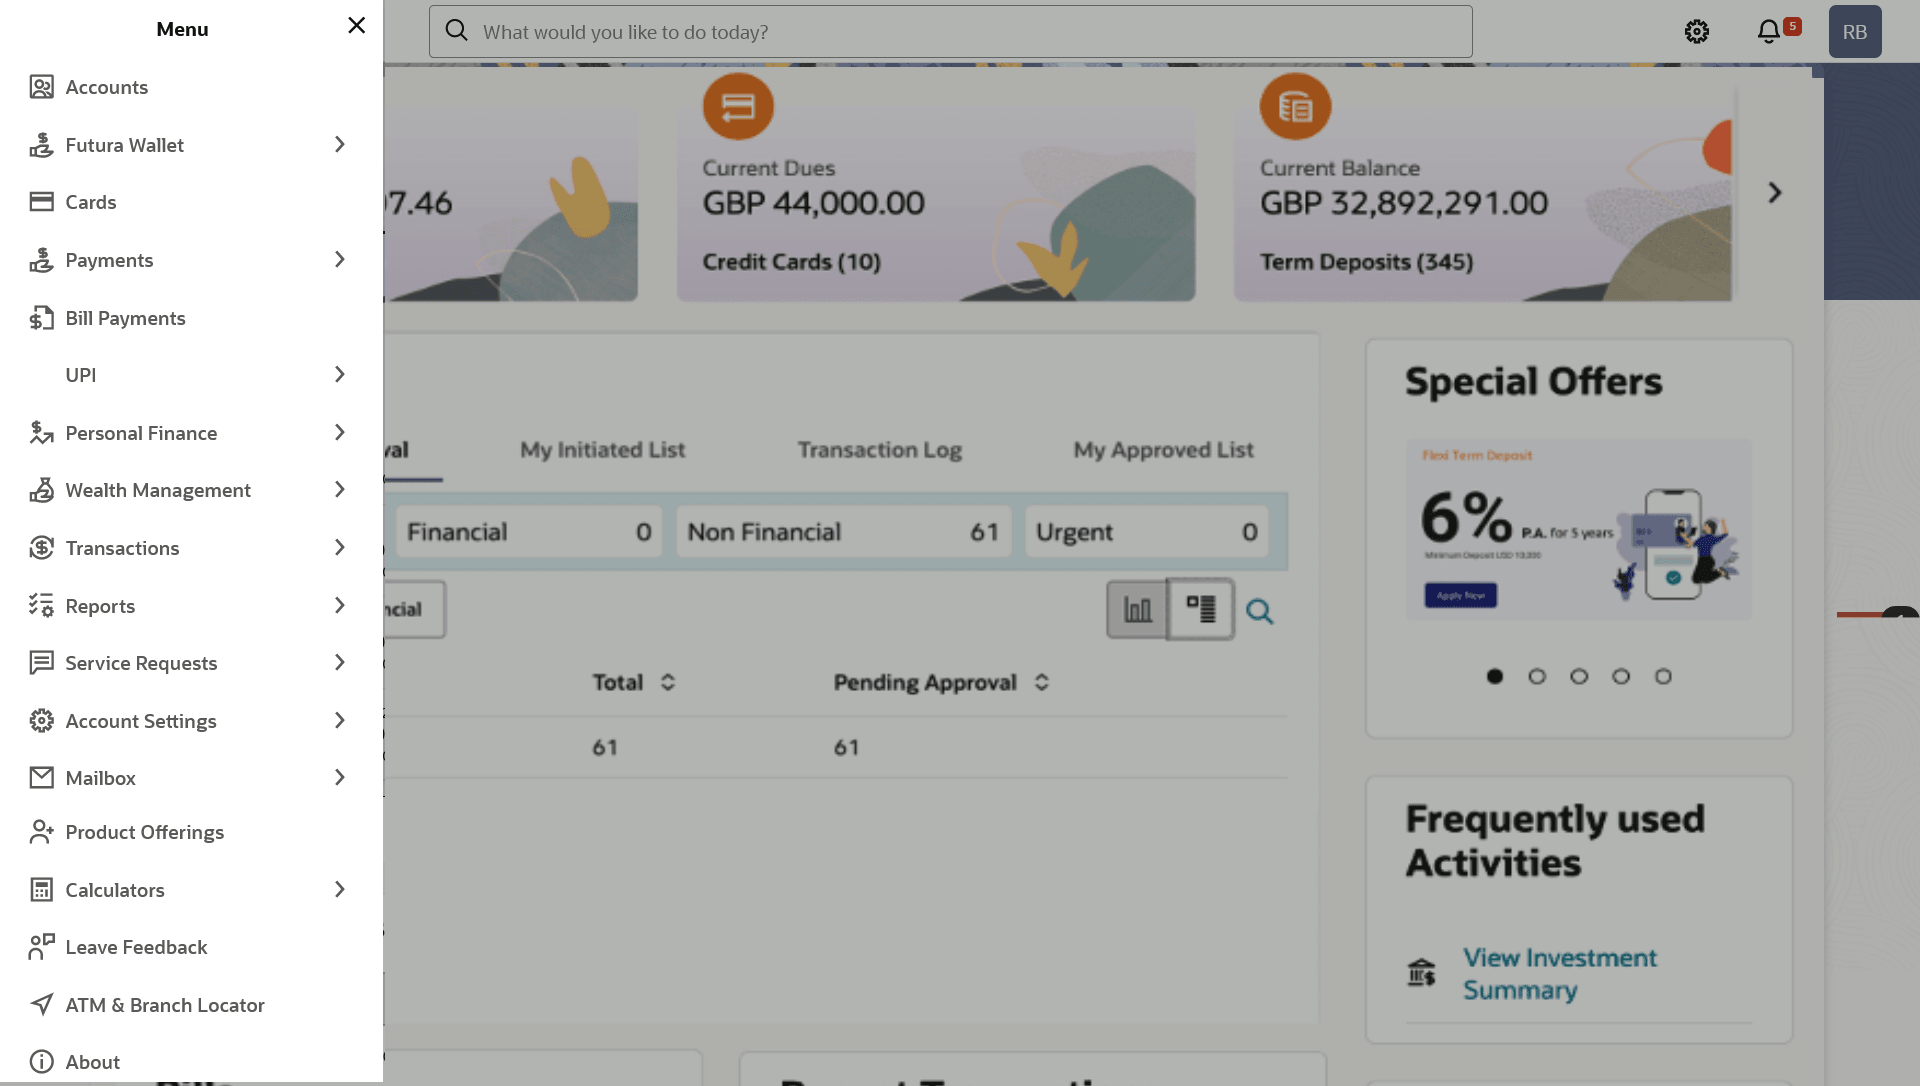Click the Term Deposits orange icon
This screenshot has height=1086, width=1920.
tap(1295, 107)
